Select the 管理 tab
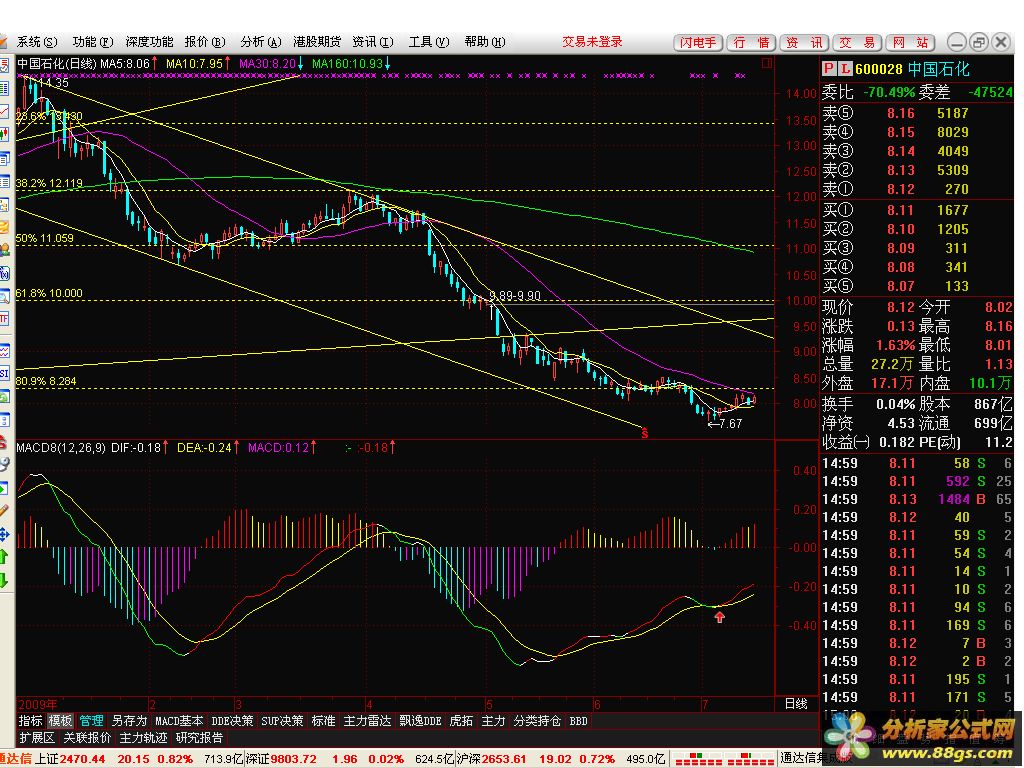 (91, 721)
